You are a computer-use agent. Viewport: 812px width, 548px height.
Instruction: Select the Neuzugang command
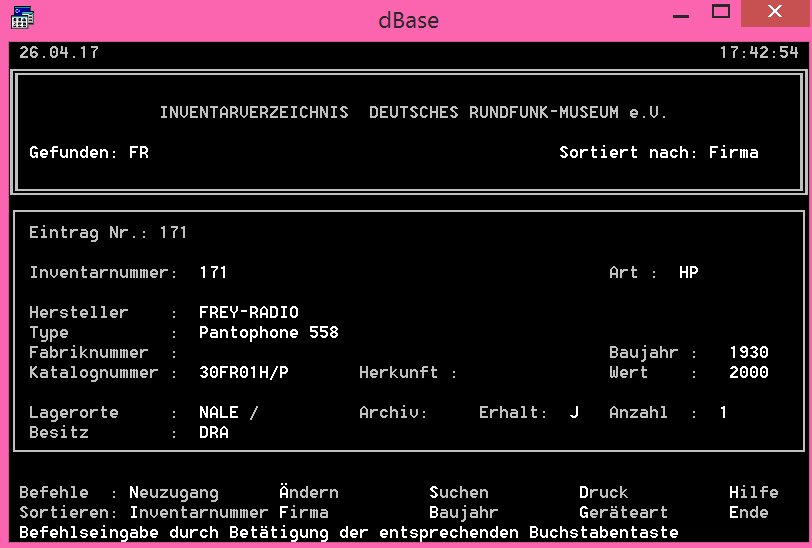click(x=173, y=492)
